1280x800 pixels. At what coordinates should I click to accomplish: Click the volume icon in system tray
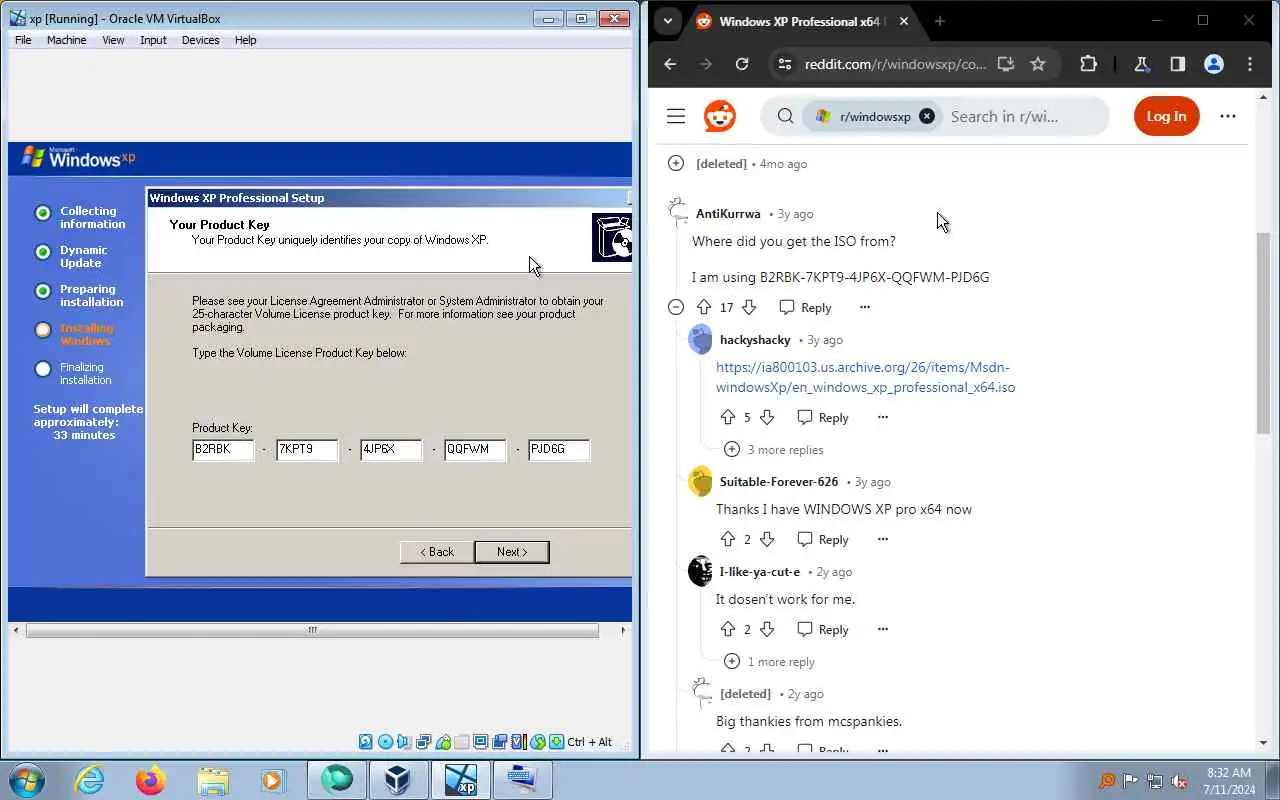pyautogui.click(x=1179, y=781)
